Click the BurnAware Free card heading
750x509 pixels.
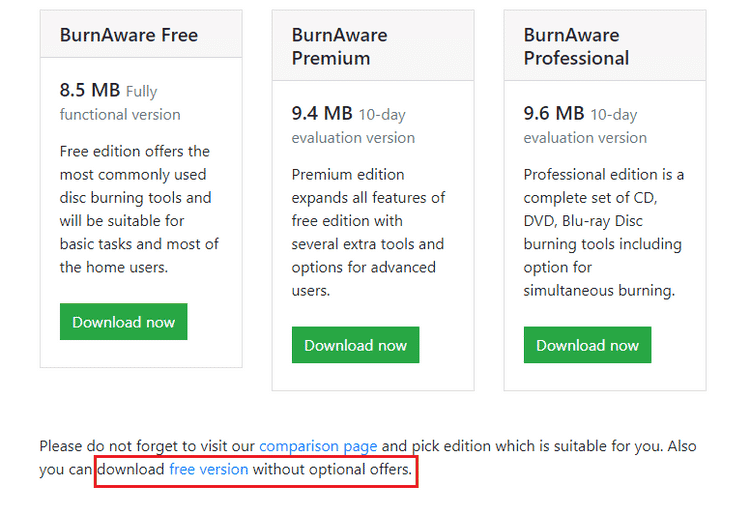point(129,35)
